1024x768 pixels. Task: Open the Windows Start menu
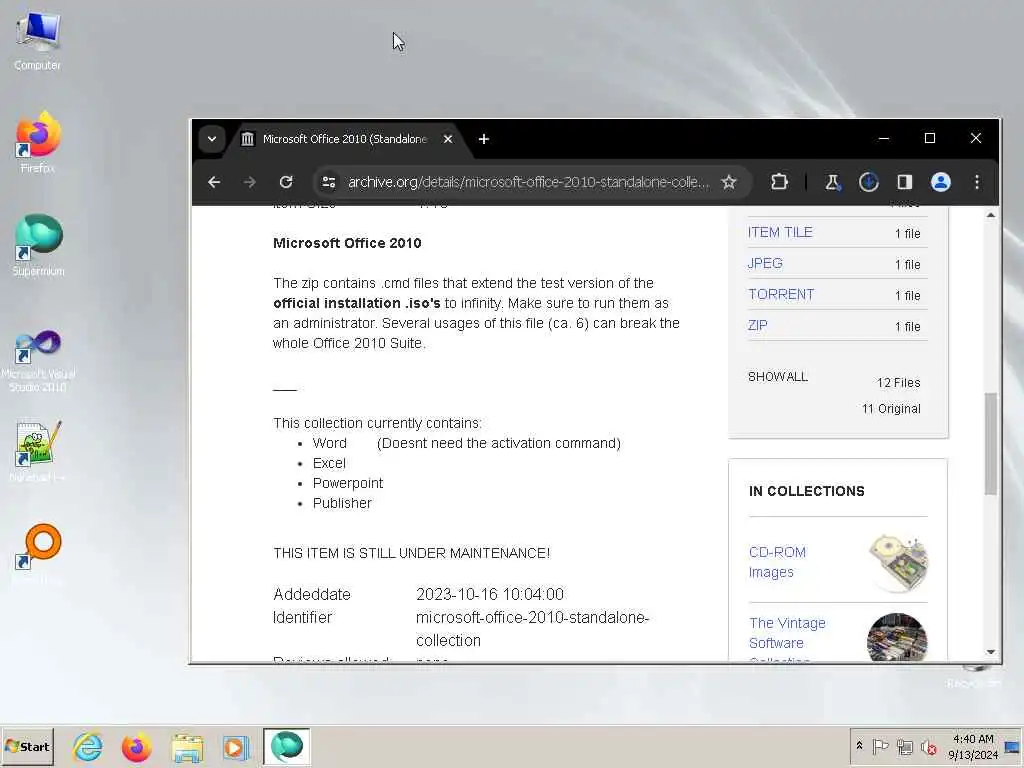tap(27, 746)
